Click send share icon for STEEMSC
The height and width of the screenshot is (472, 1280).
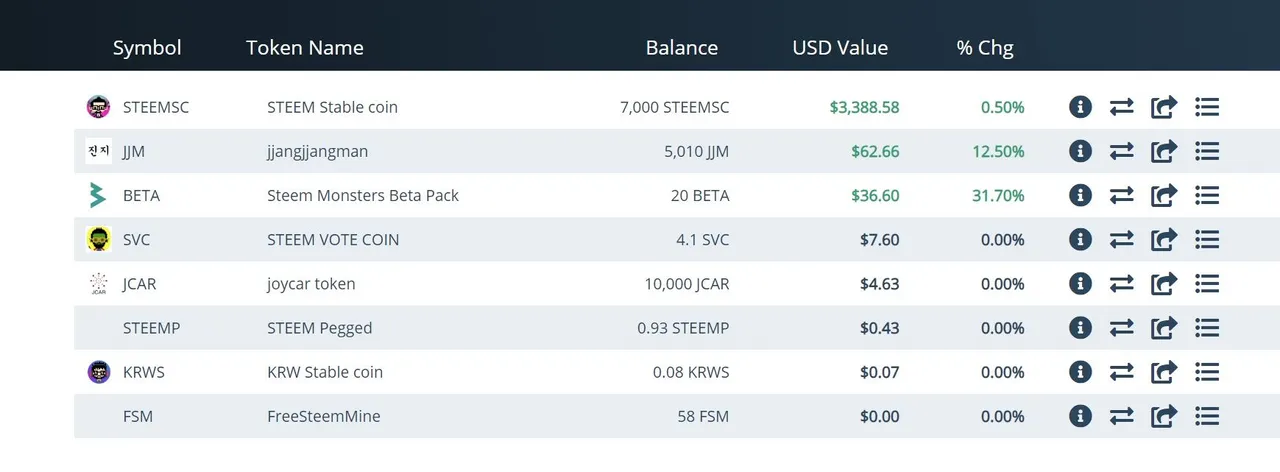(1164, 107)
